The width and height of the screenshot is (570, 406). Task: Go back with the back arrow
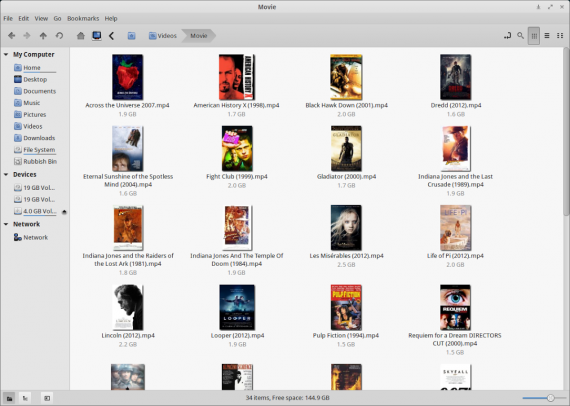click(12, 36)
